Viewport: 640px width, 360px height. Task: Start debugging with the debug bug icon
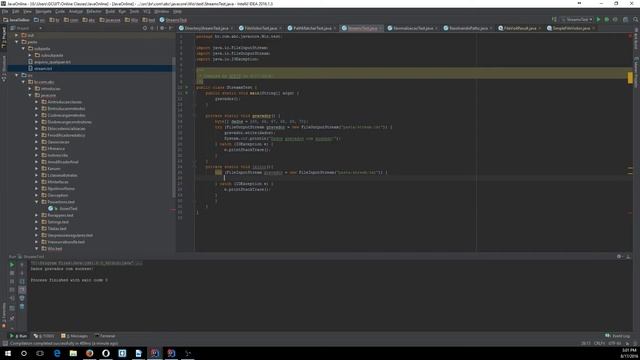[x=607, y=20]
